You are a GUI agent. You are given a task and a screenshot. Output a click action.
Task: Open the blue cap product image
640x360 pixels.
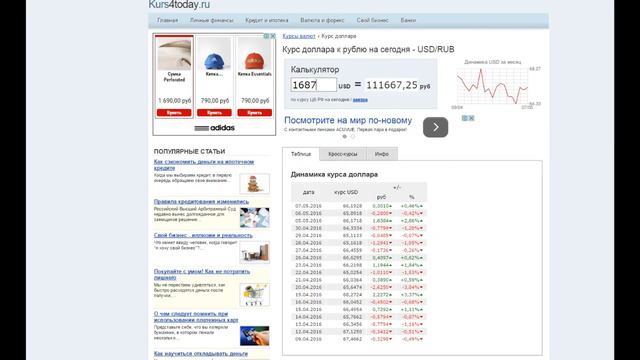[214, 54]
